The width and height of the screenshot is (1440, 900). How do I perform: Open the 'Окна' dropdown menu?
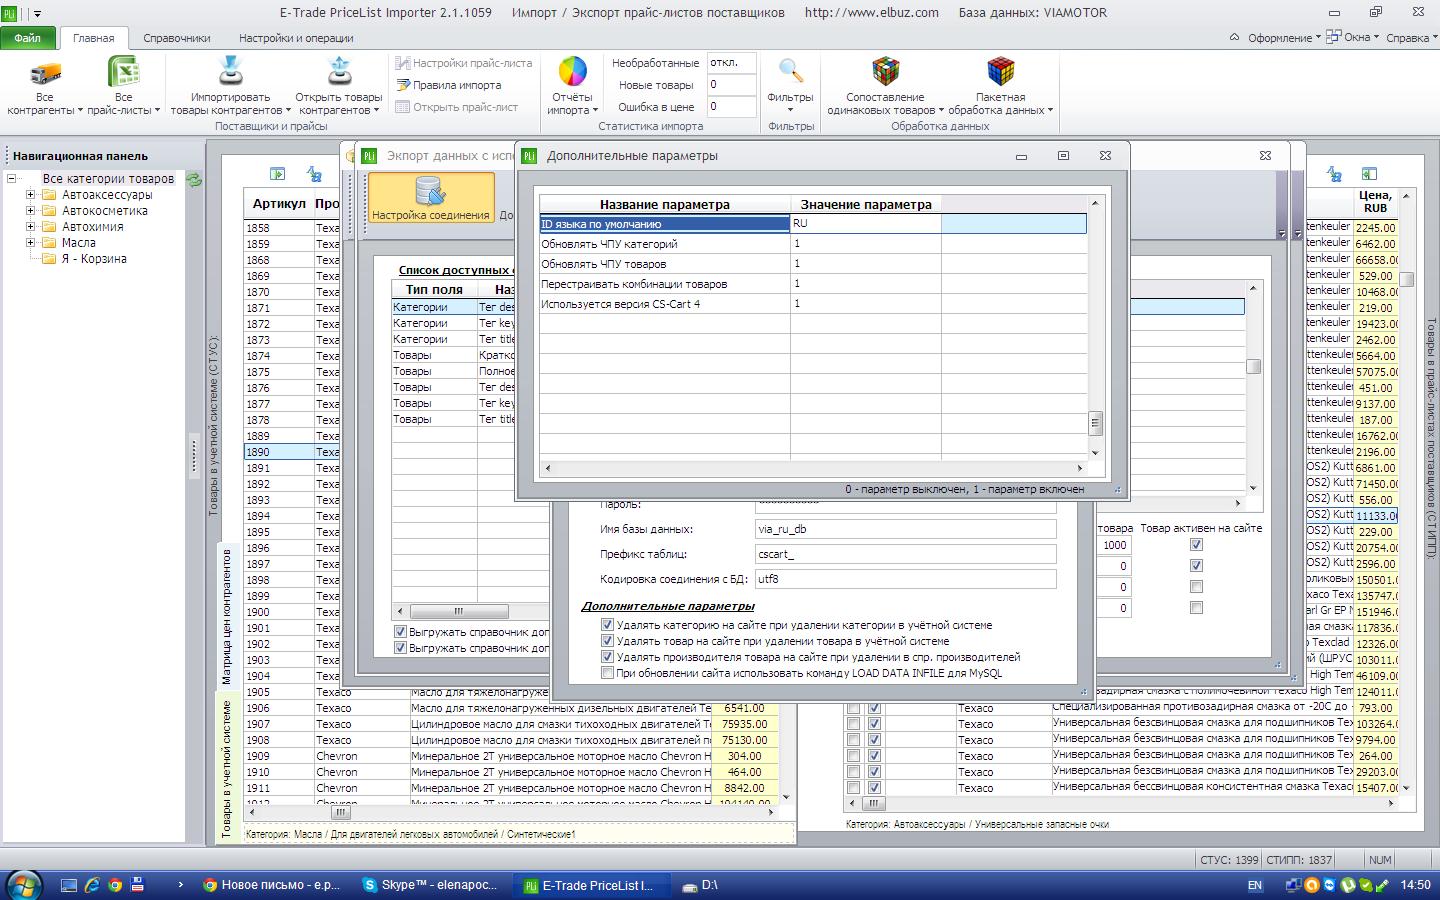1354,38
